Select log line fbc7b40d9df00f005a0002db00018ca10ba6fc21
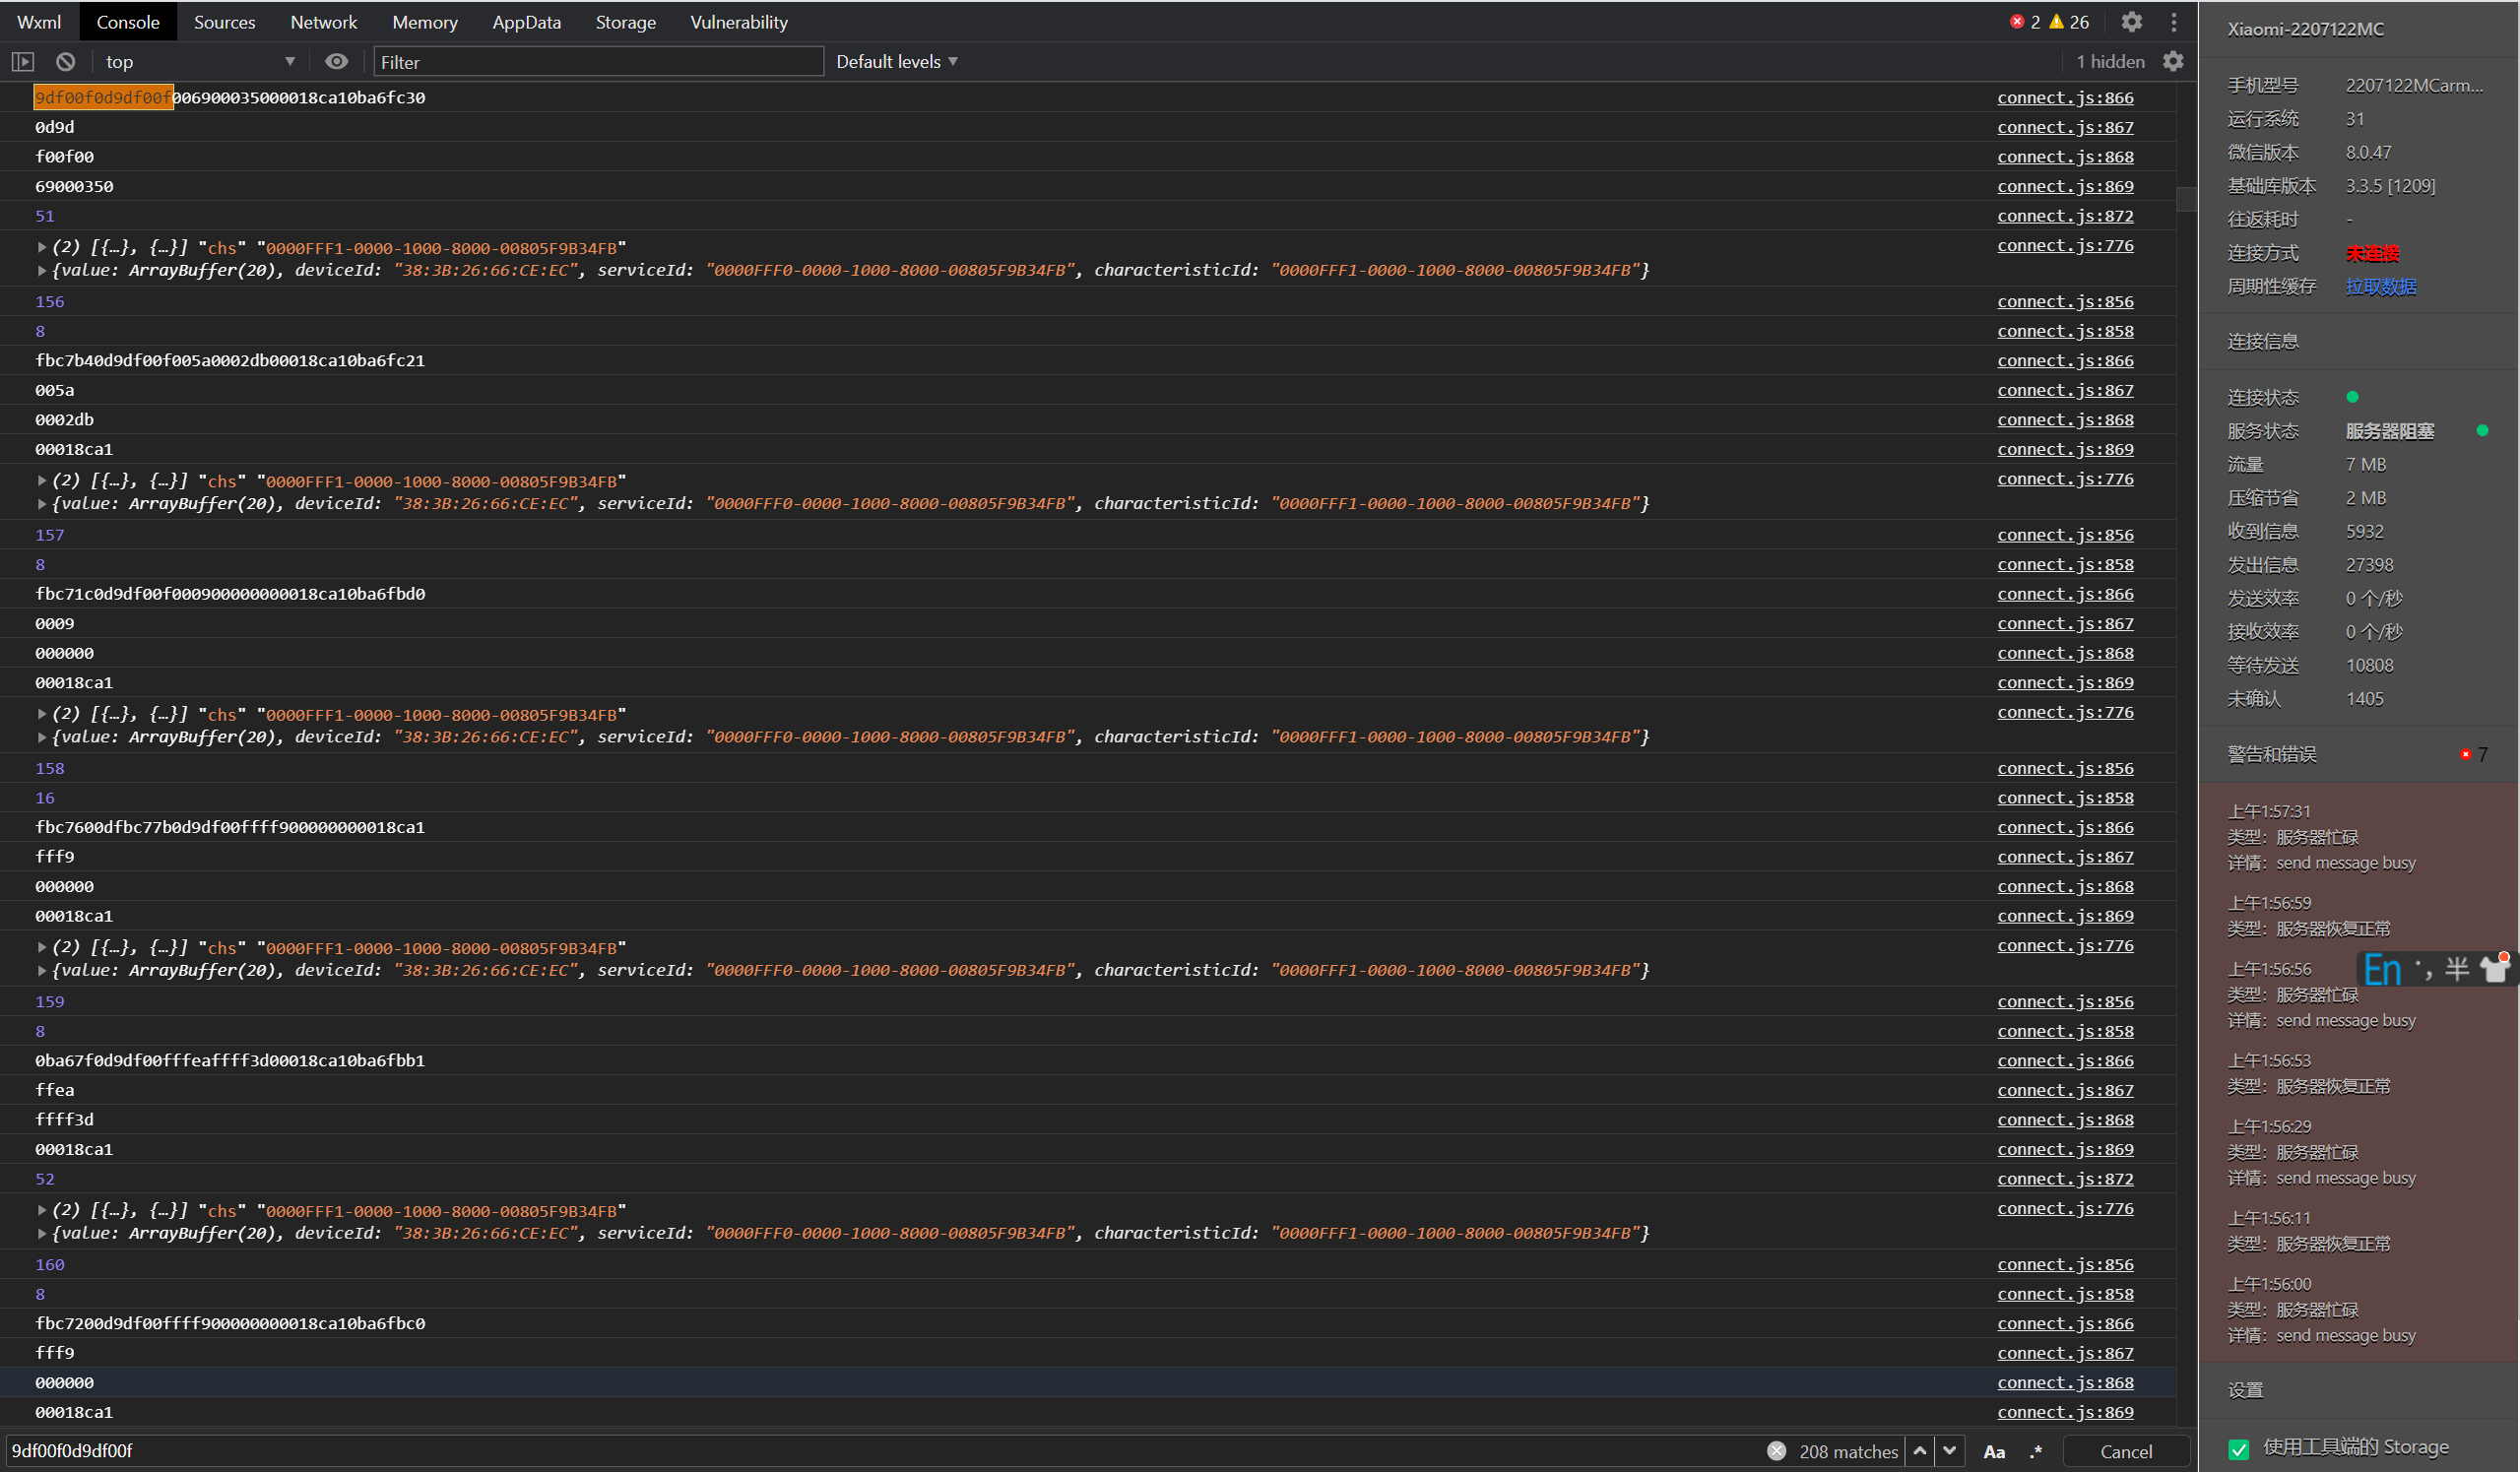The width and height of the screenshot is (2520, 1472). click(230, 360)
